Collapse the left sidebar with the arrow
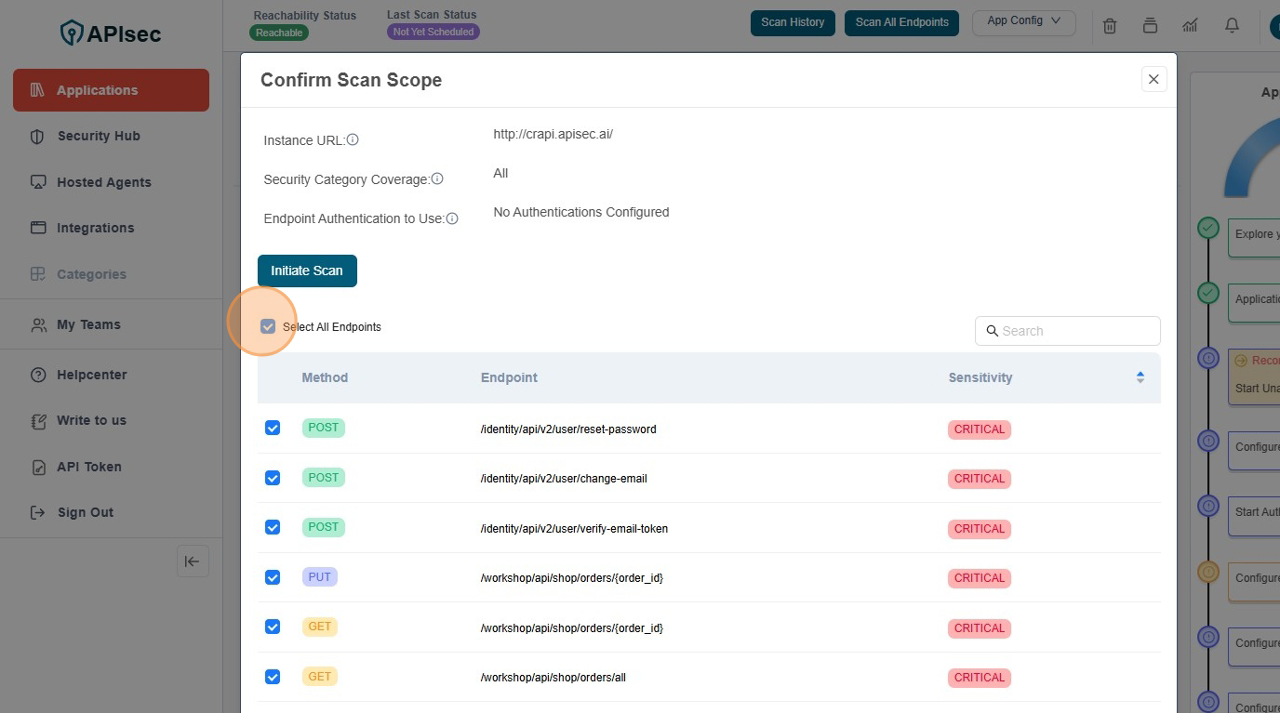This screenshot has height=720, width=1280. click(x=192, y=561)
